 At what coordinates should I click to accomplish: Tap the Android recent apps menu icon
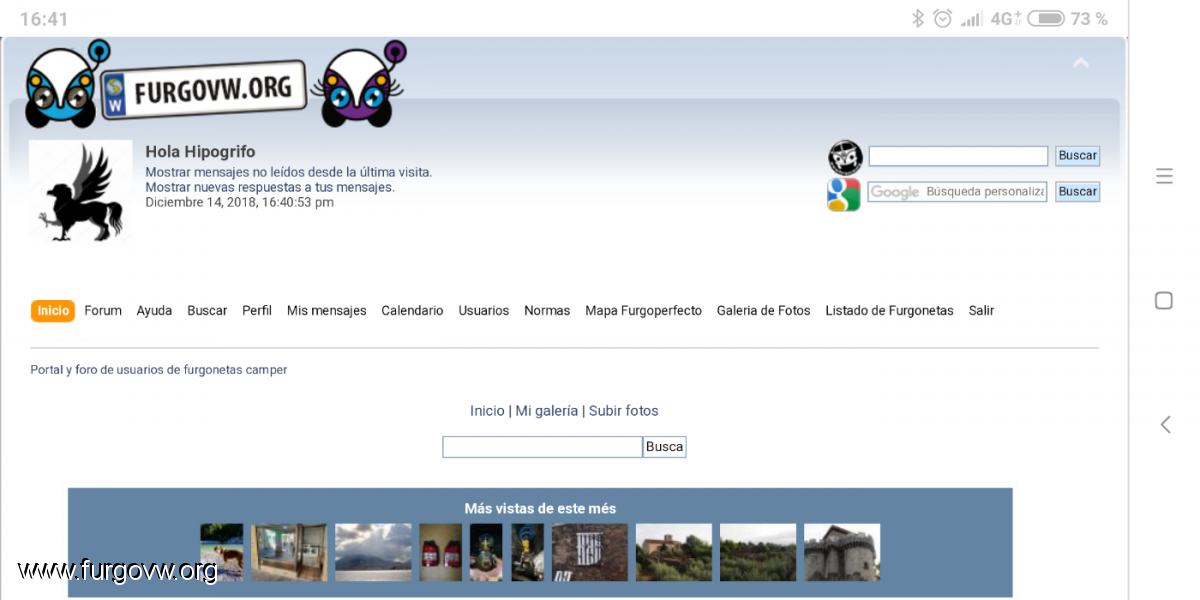[x=1164, y=176]
